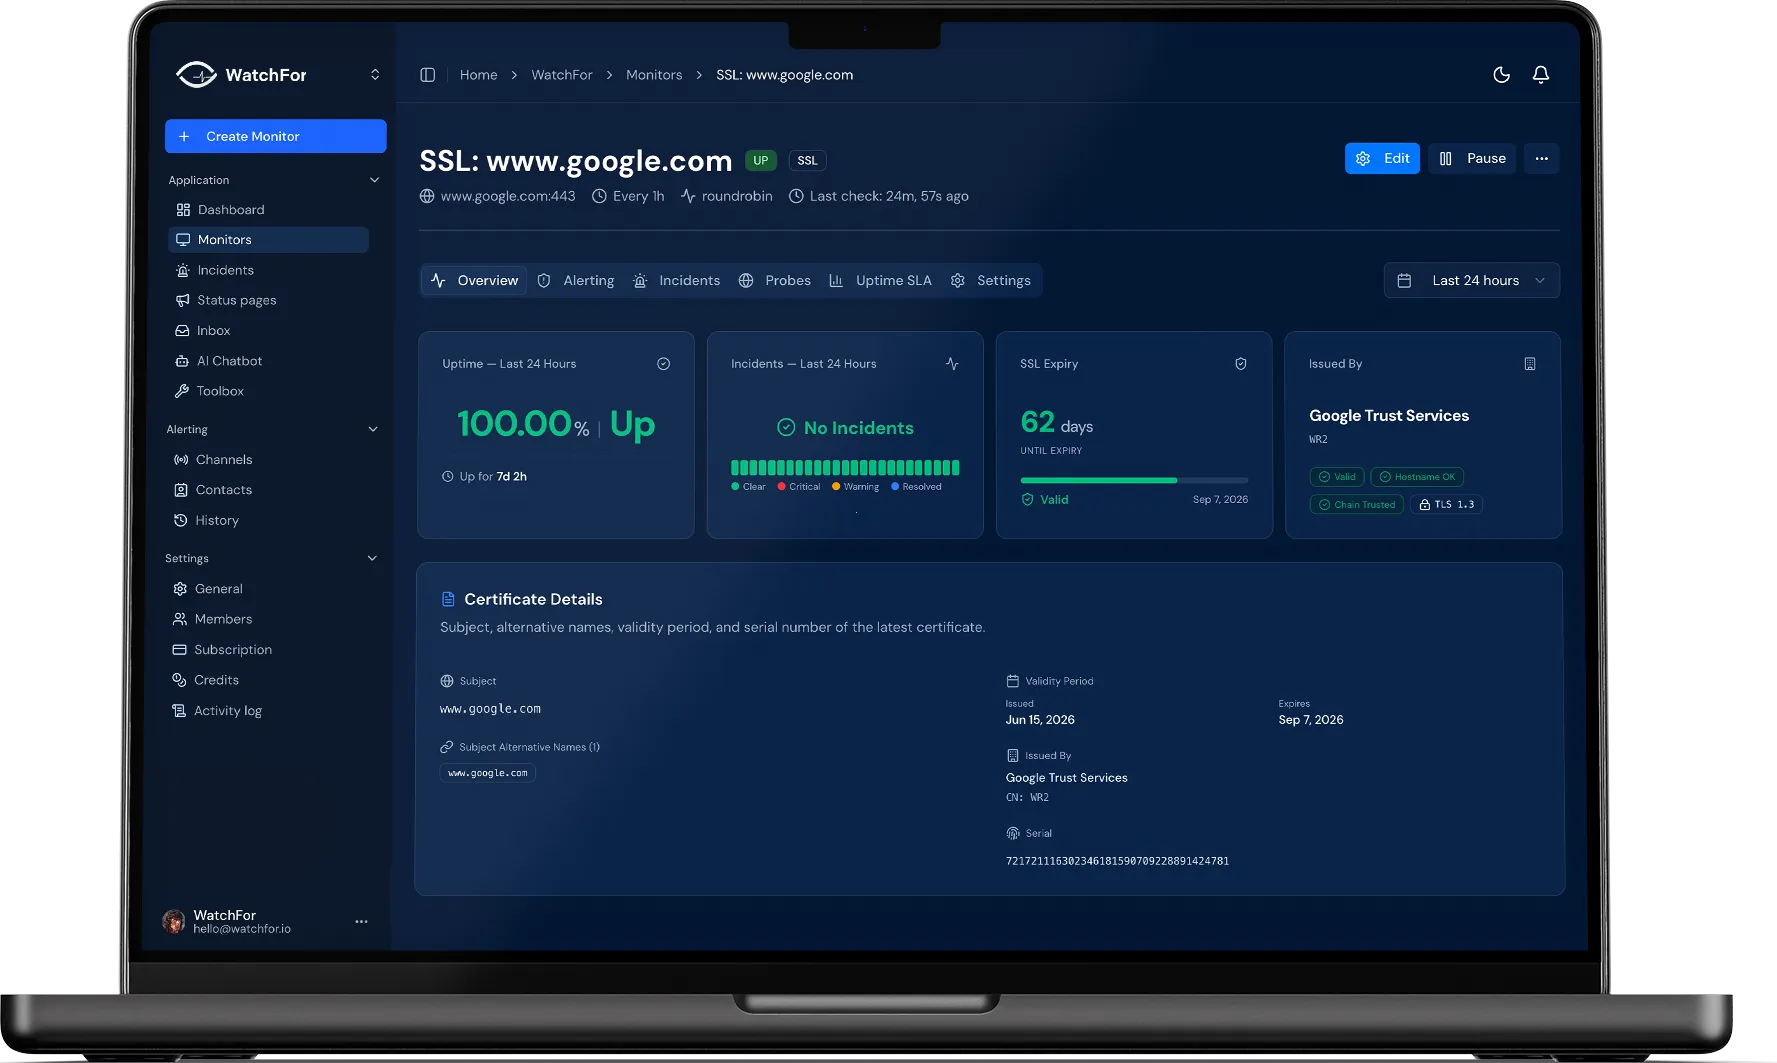Click the Certificate Details document icon

(x=448, y=599)
